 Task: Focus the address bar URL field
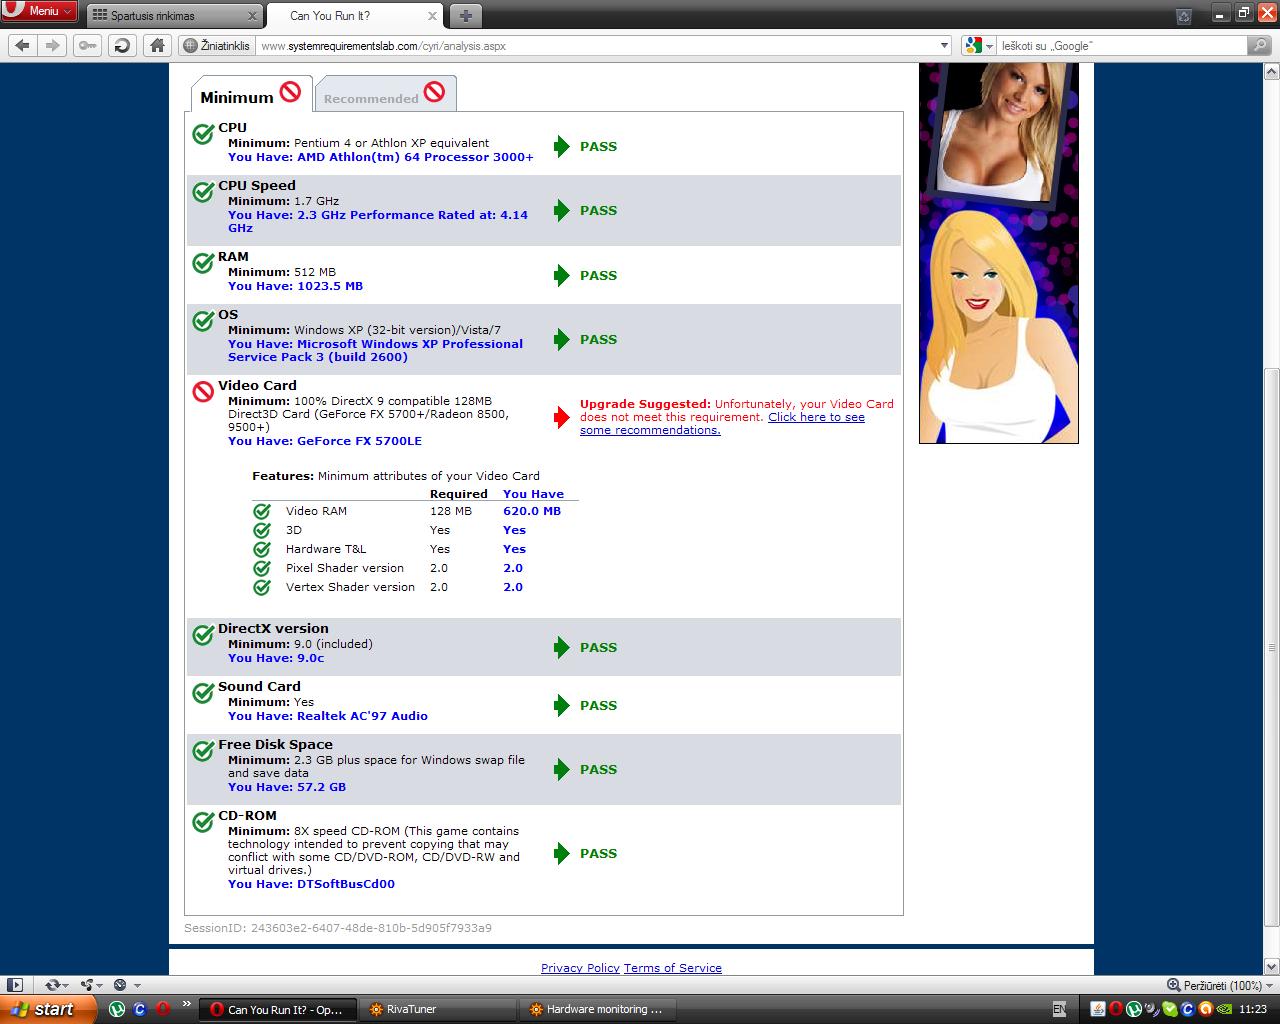point(595,46)
